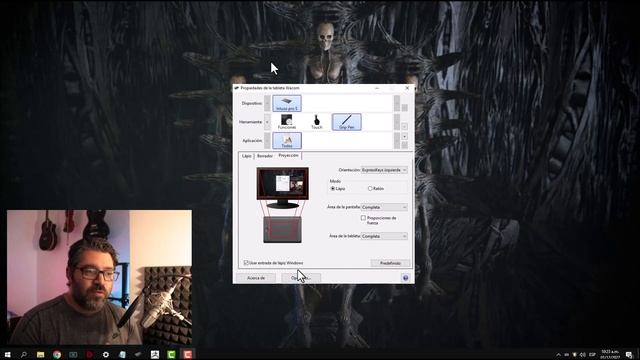Select the Lápiz mode radio button
The height and width of the screenshot is (360, 640).
coord(333,189)
